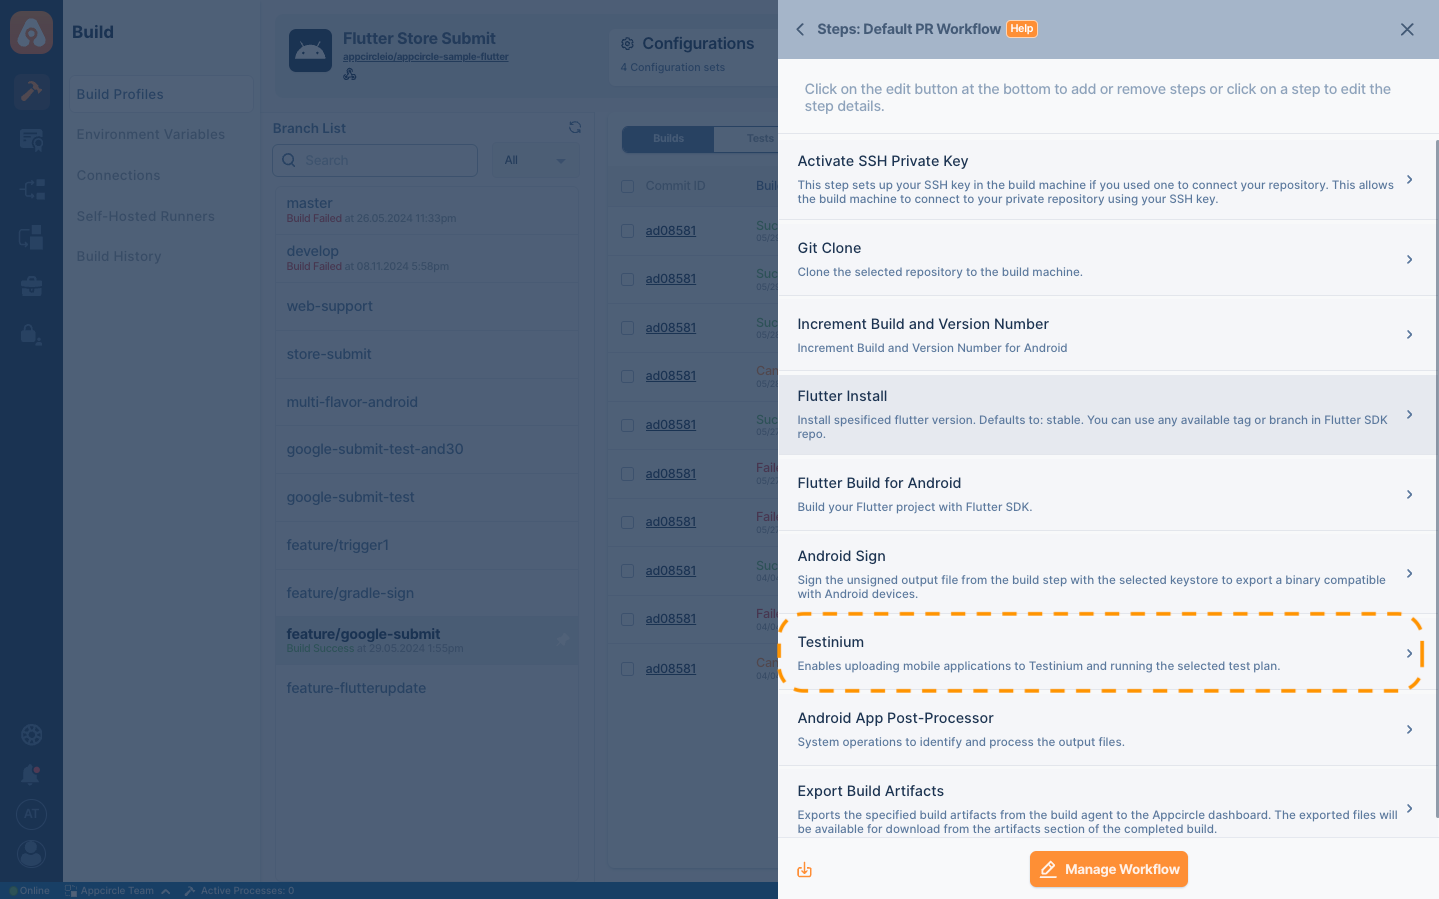Click the download workflow icon at bottom
Viewport: 1439px width, 899px height.
804,870
